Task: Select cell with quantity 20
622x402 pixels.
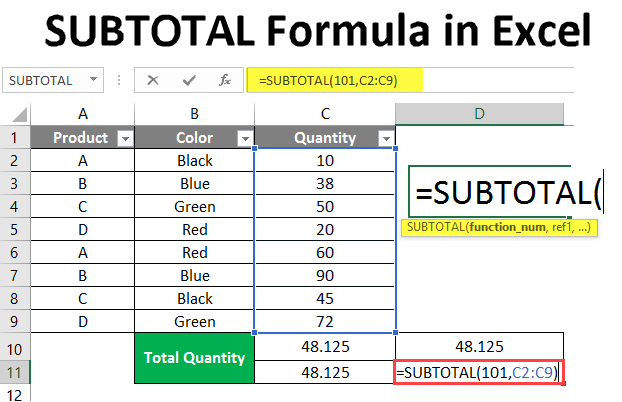Action: pos(325,230)
